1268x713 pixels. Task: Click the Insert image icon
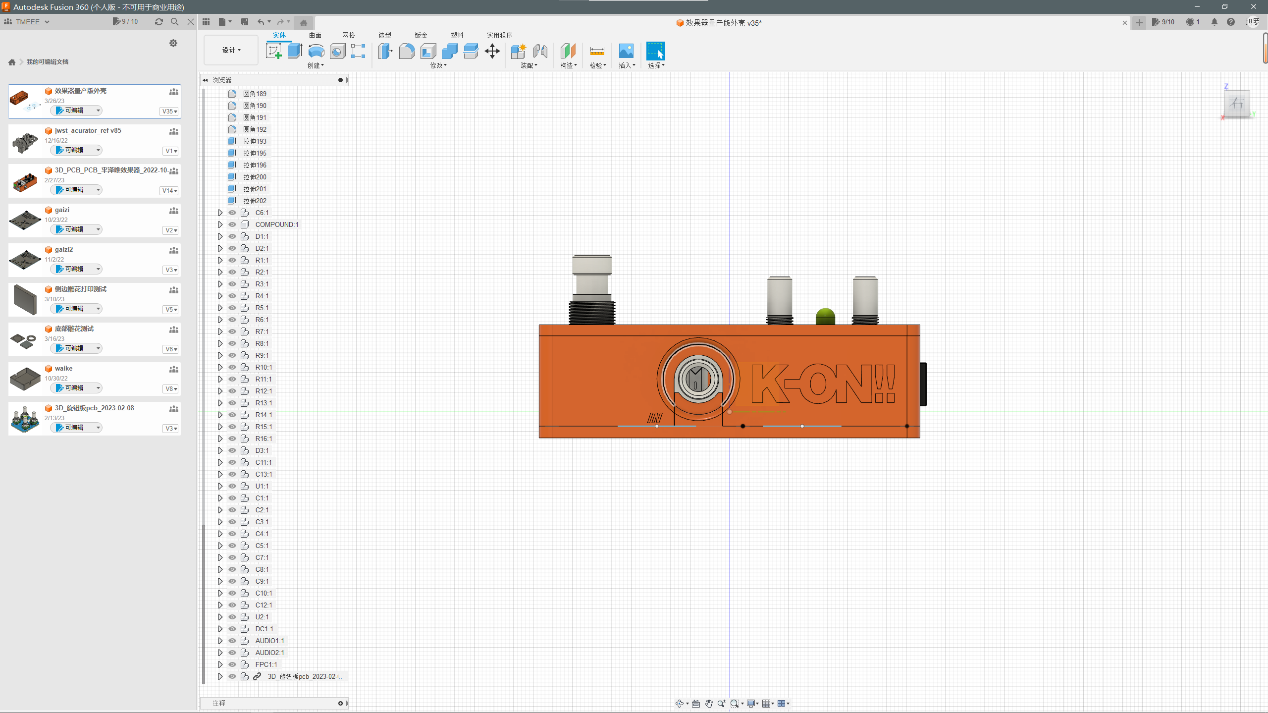pyautogui.click(x=626, y=51)
